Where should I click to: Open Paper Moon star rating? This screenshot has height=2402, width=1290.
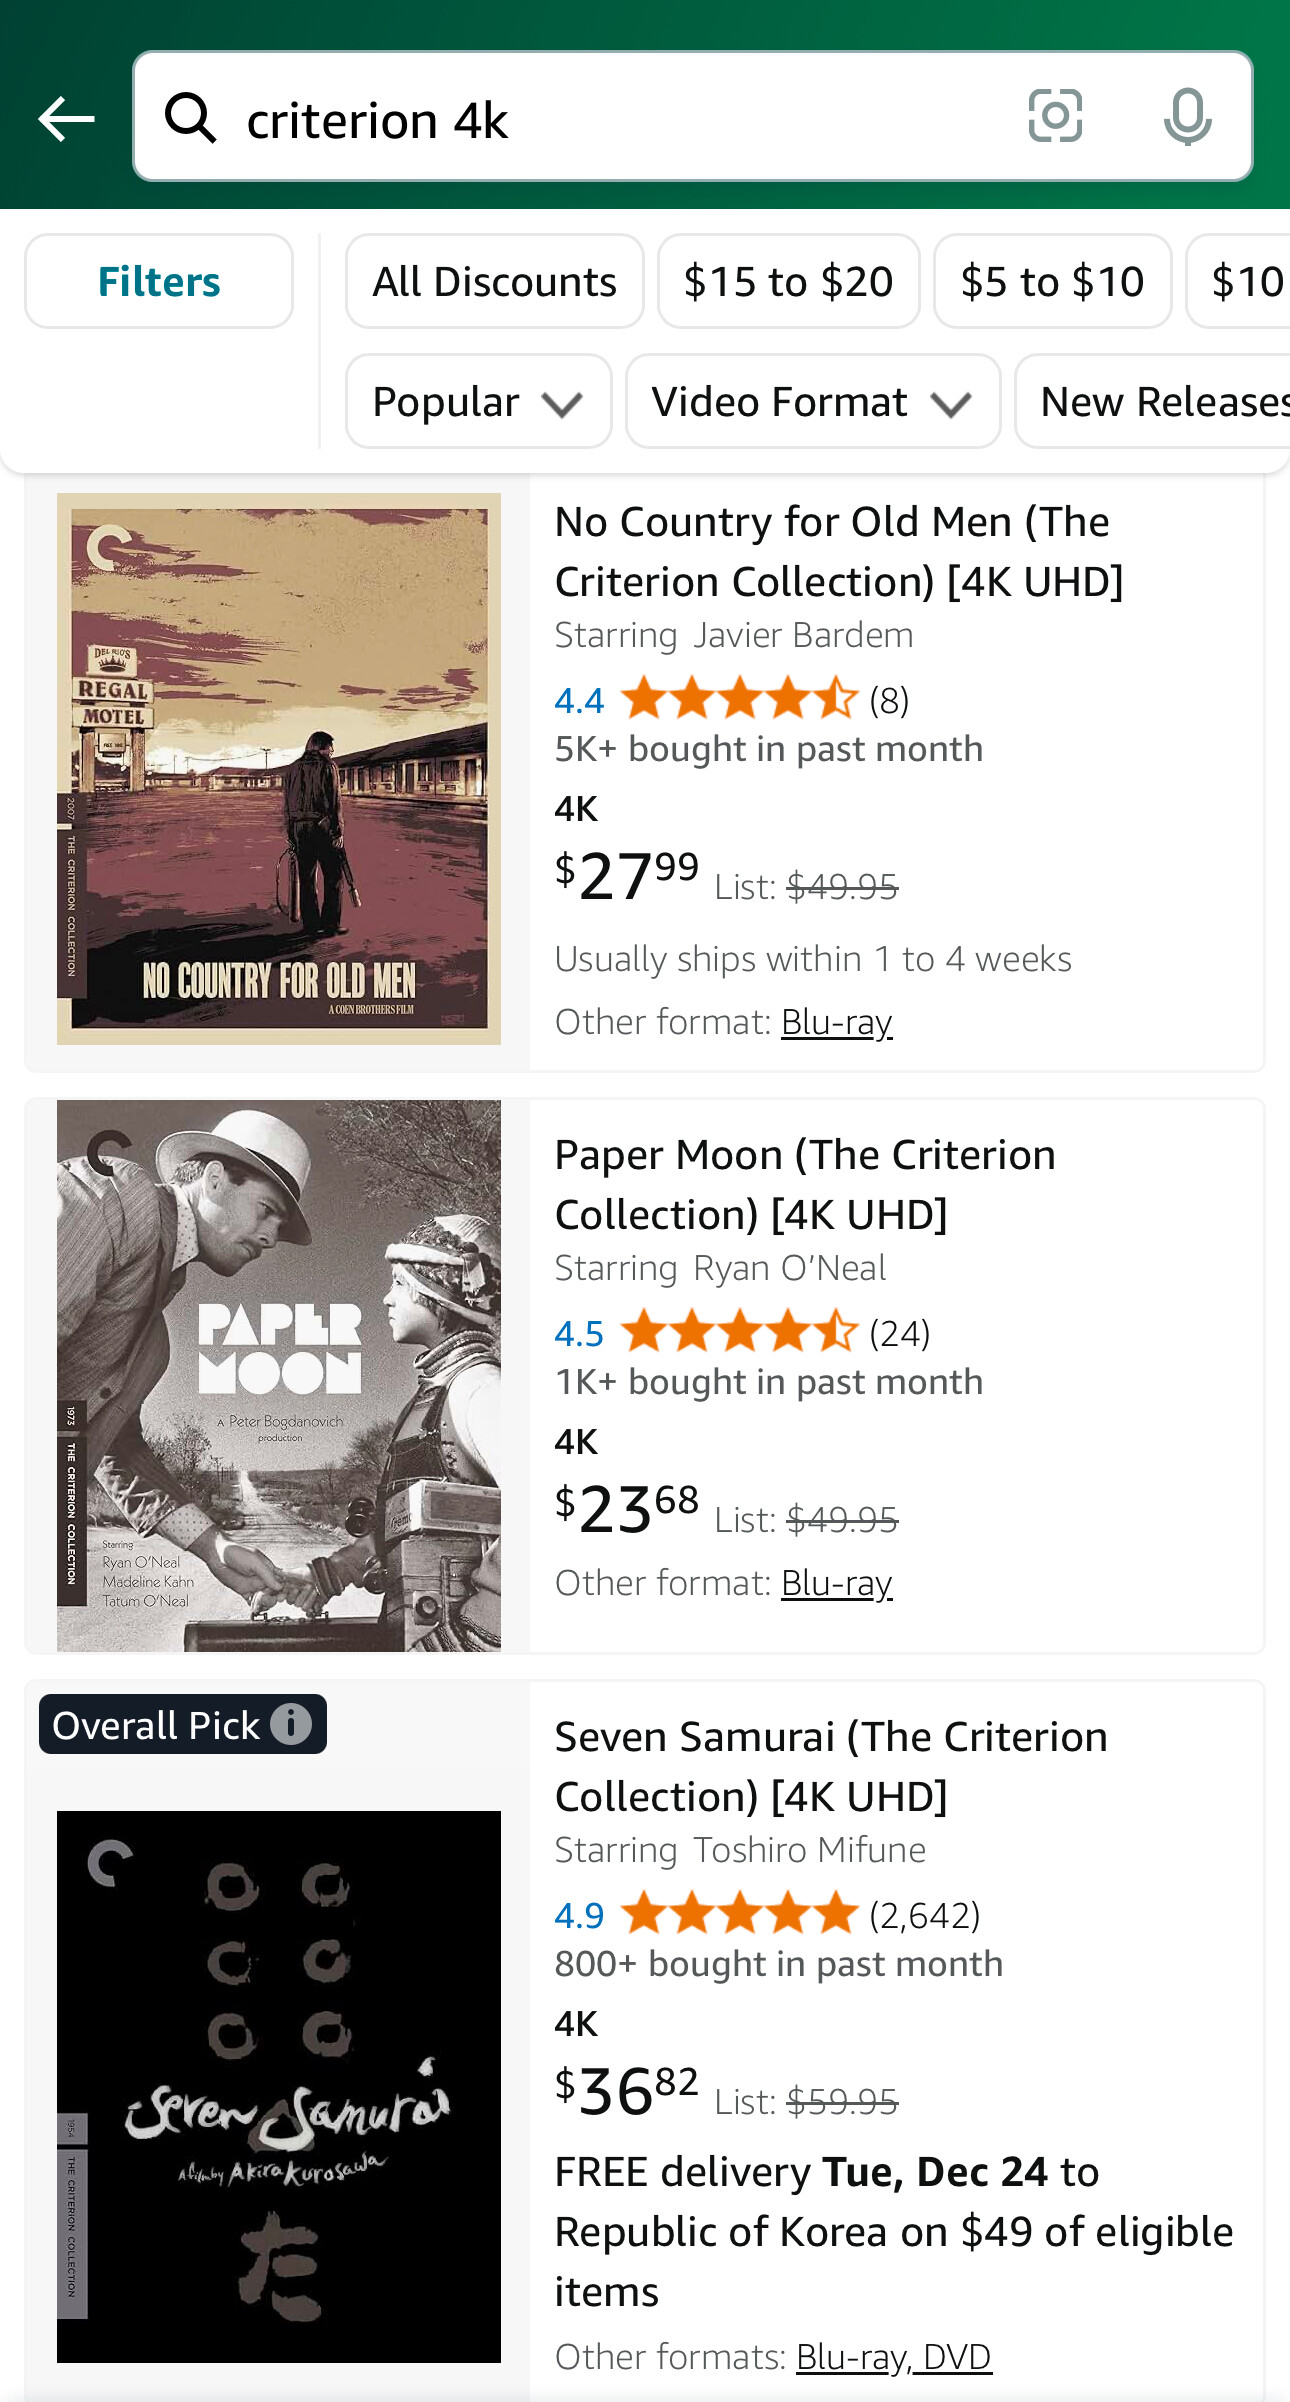click(x=738, y=1332)
